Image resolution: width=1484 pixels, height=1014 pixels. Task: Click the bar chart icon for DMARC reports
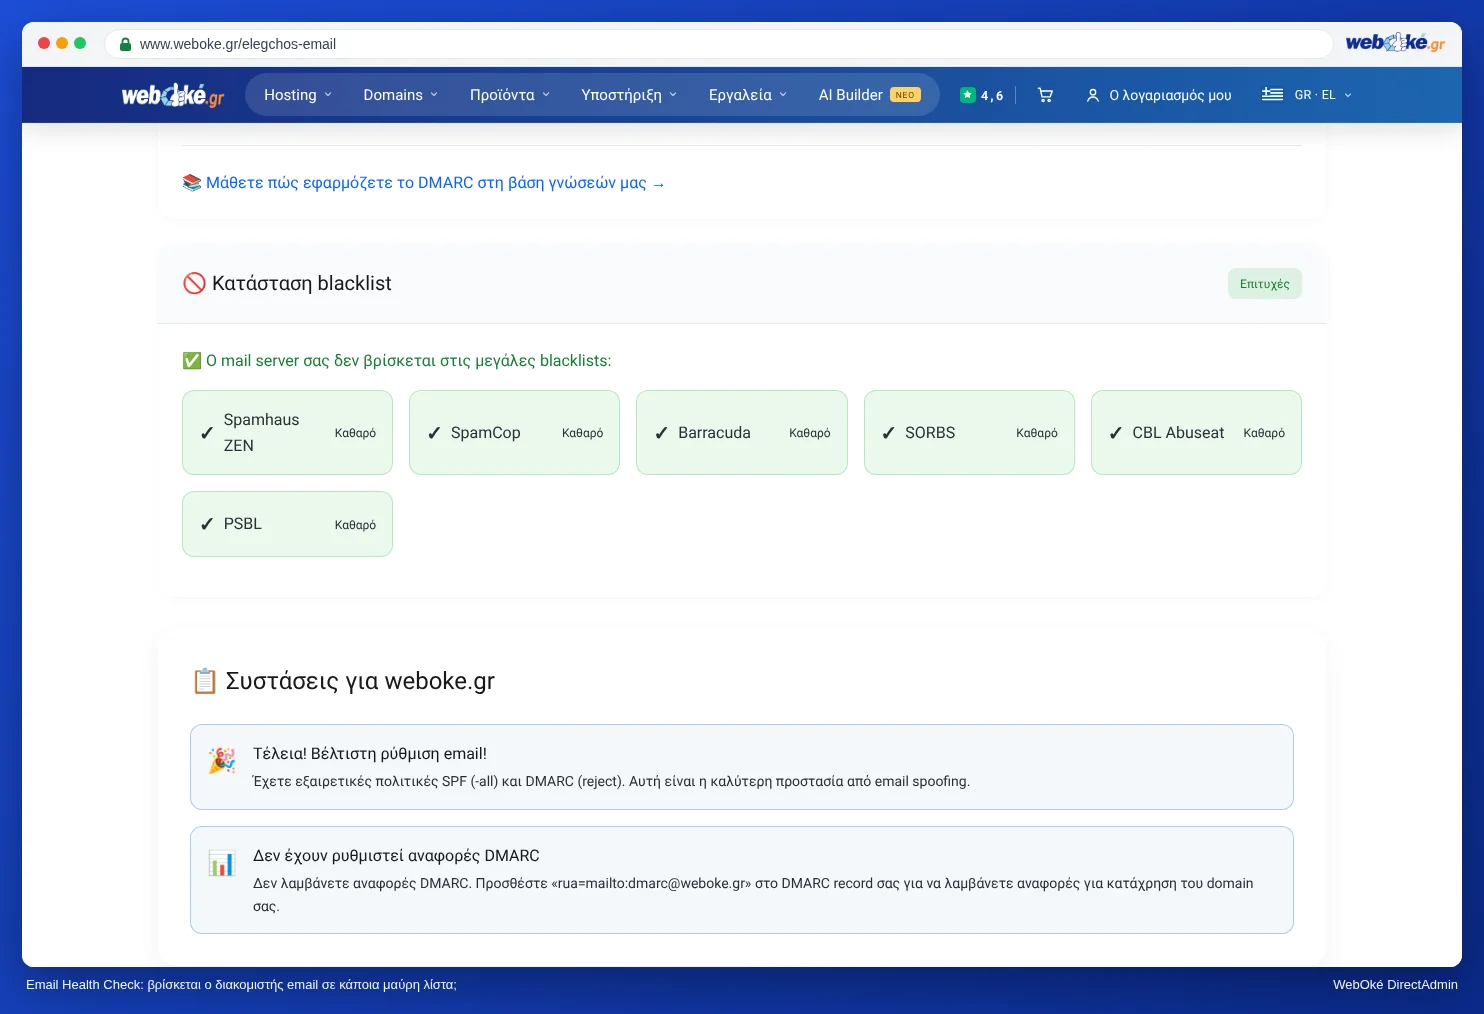(x=221, y=863)
